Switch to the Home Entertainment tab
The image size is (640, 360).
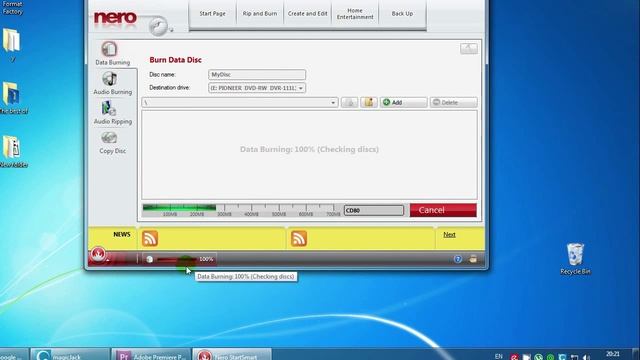pyautogui.click(x=355, y=13)
